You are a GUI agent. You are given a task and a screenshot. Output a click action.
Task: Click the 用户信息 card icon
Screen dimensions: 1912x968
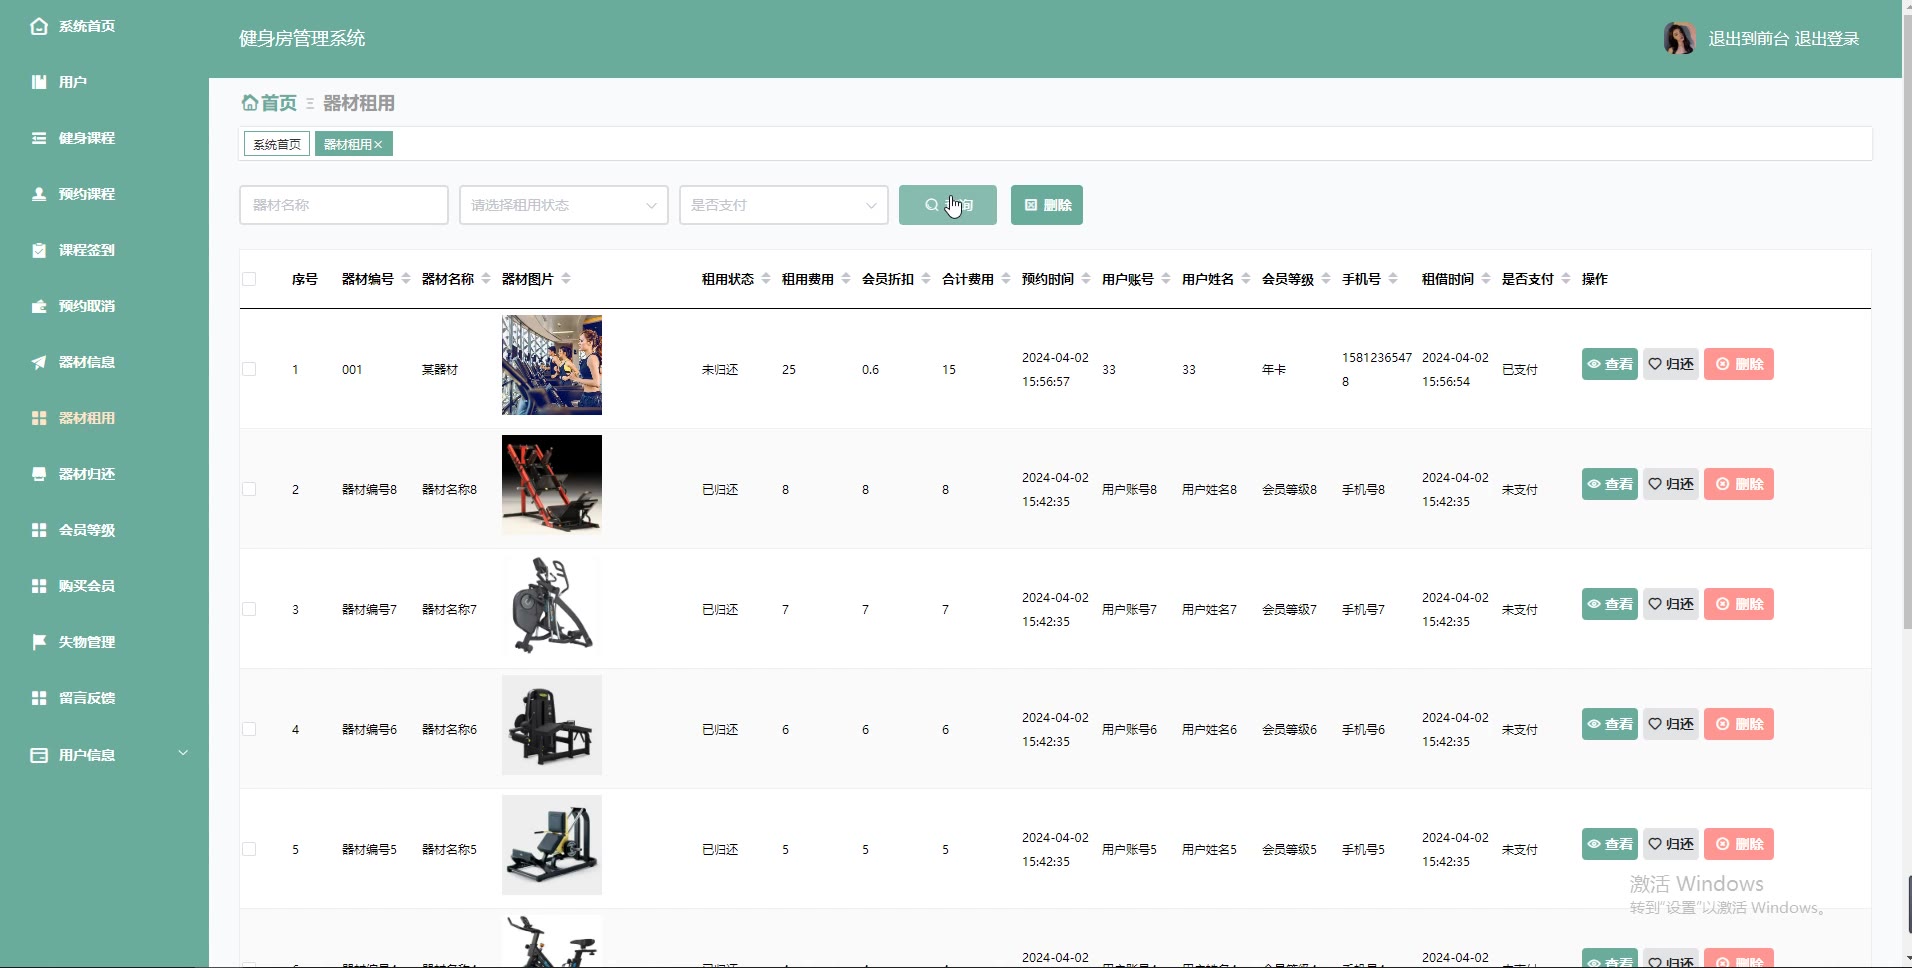click(x=39, y=755)
